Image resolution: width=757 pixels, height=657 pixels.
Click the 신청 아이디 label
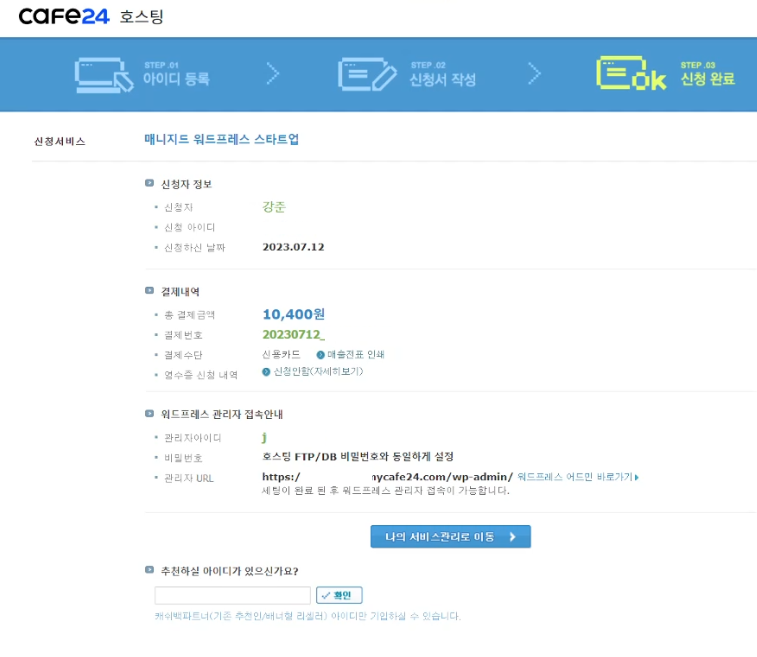189,227
